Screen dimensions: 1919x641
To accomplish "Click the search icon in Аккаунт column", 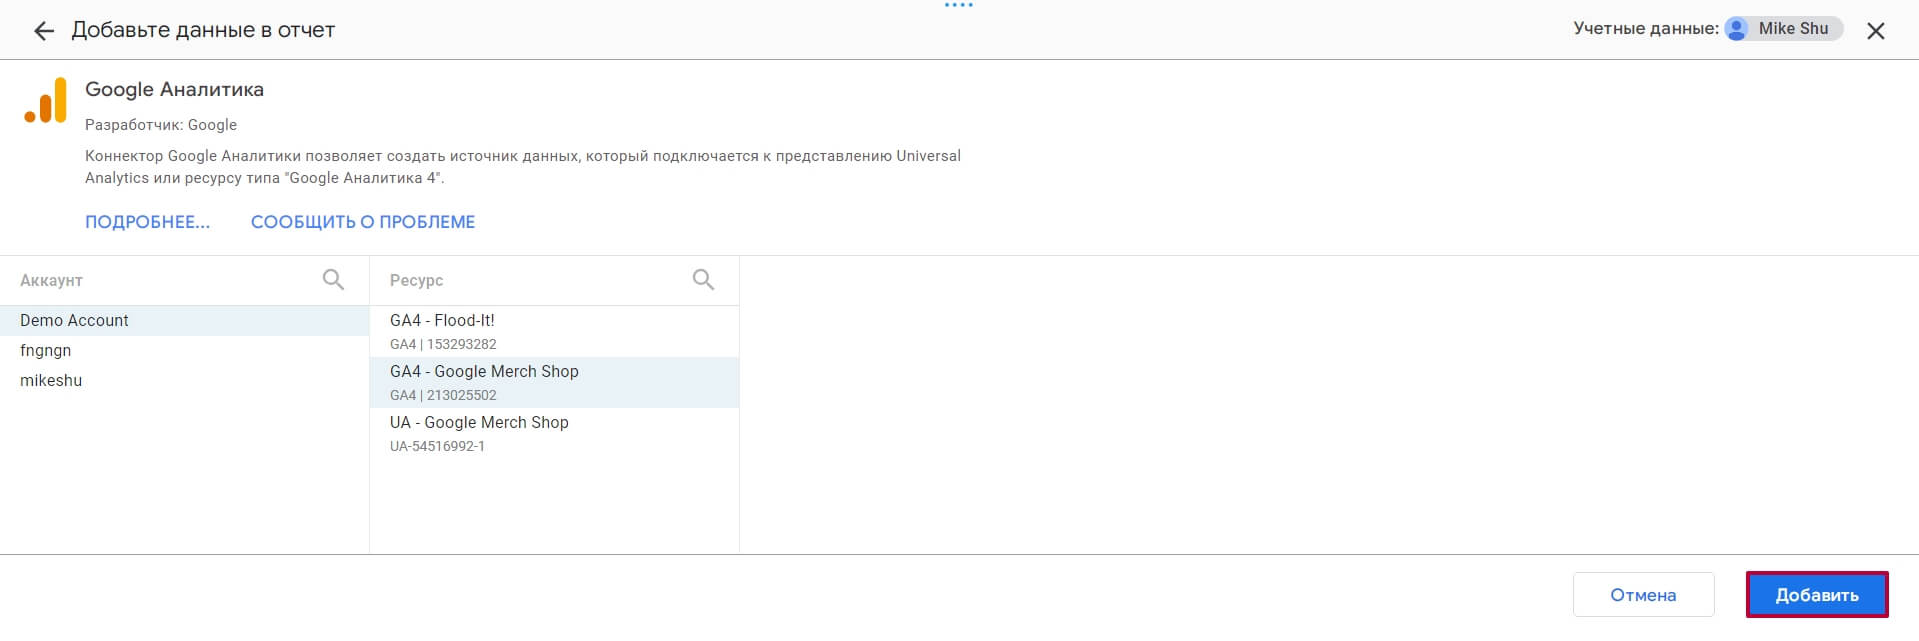I will coord(333,280).
